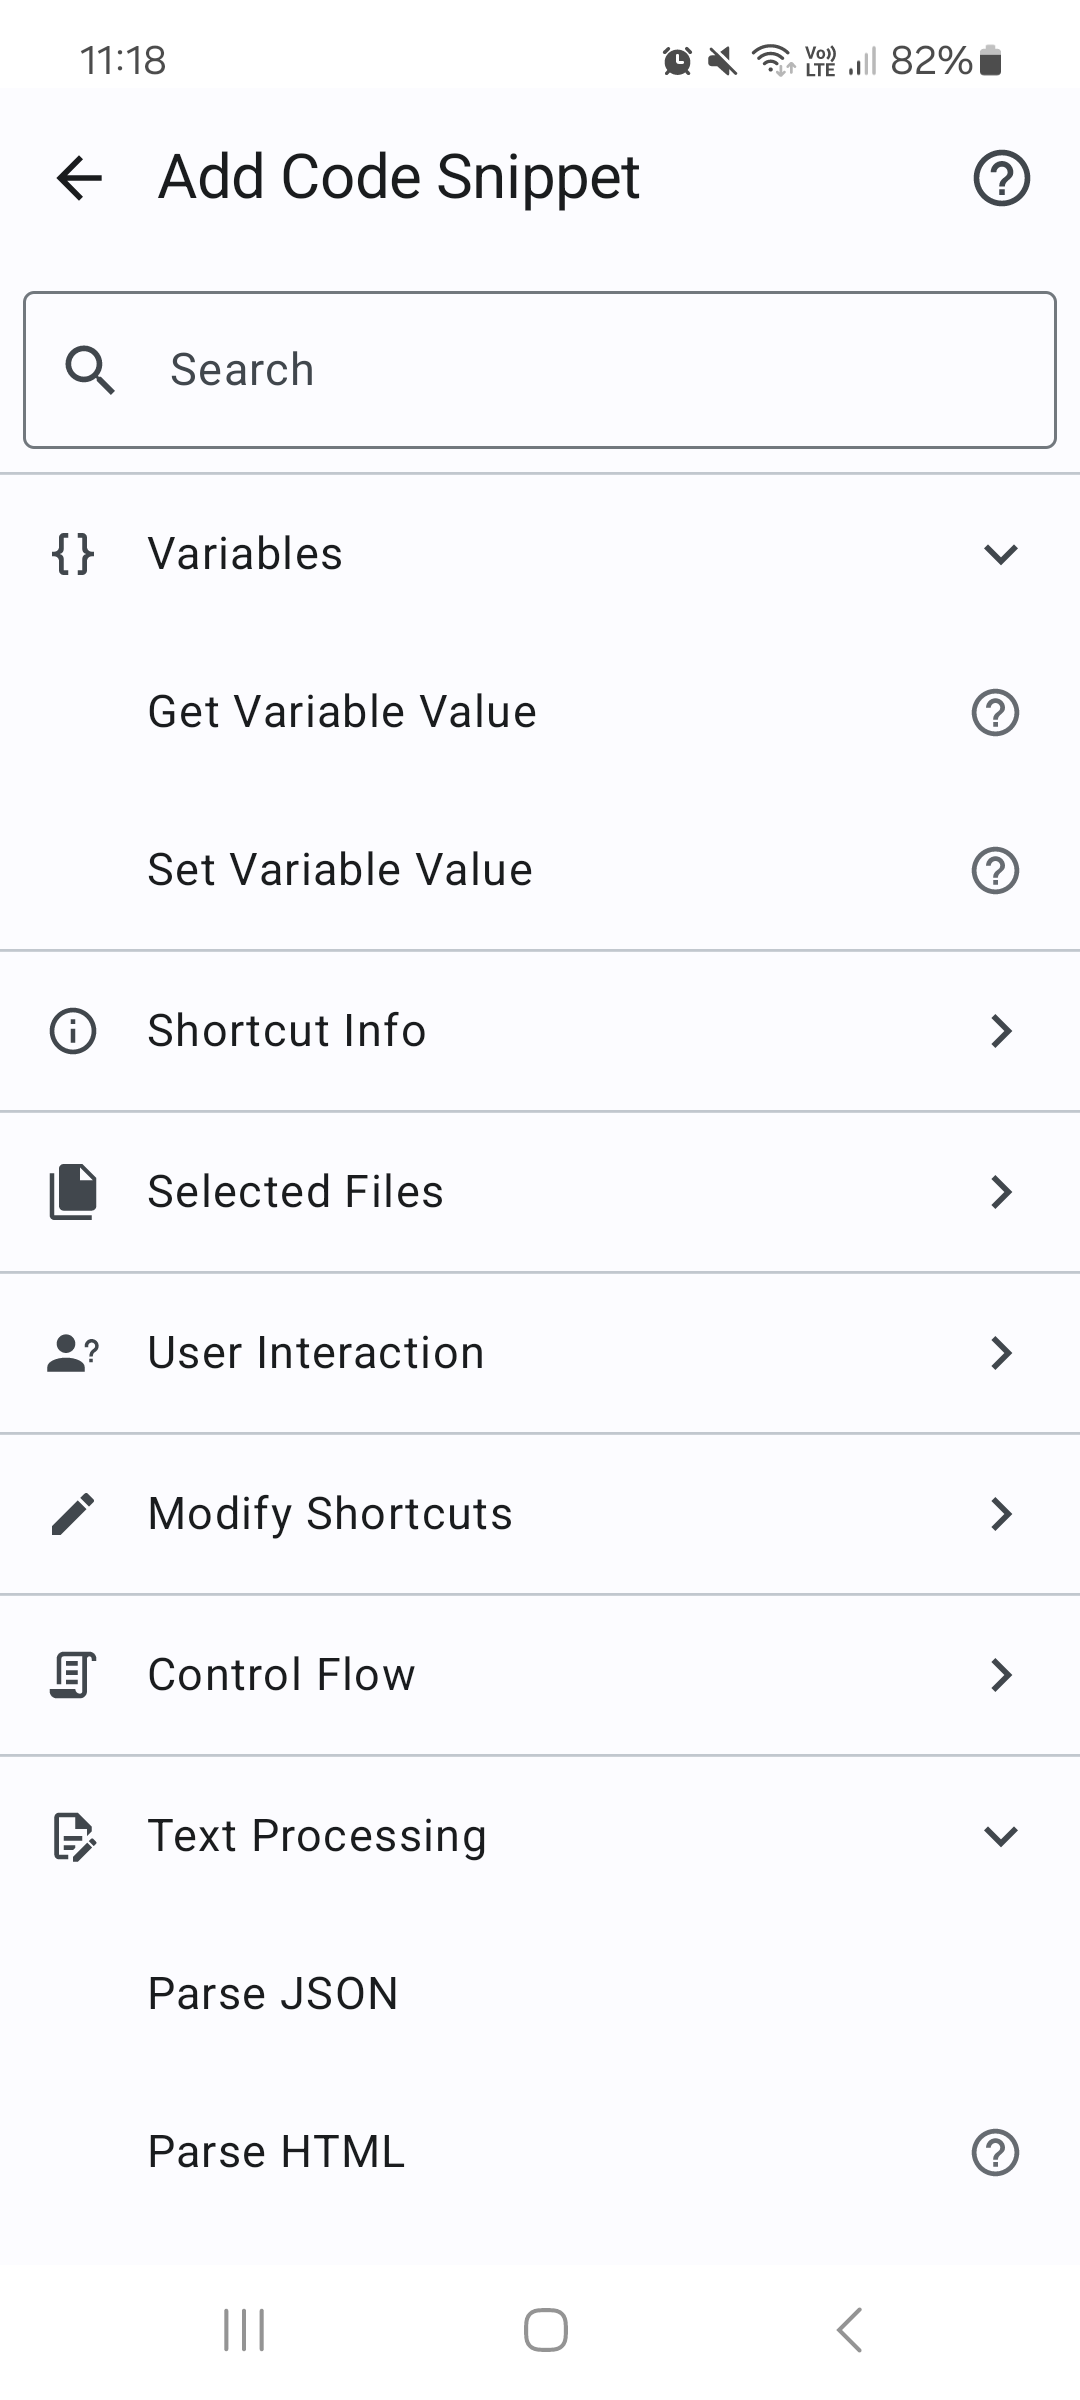This screenshot has width=1080, height=2400.
Task: Tap the Modify Shortcuts pencil icon
Action: coord(73,1514)
